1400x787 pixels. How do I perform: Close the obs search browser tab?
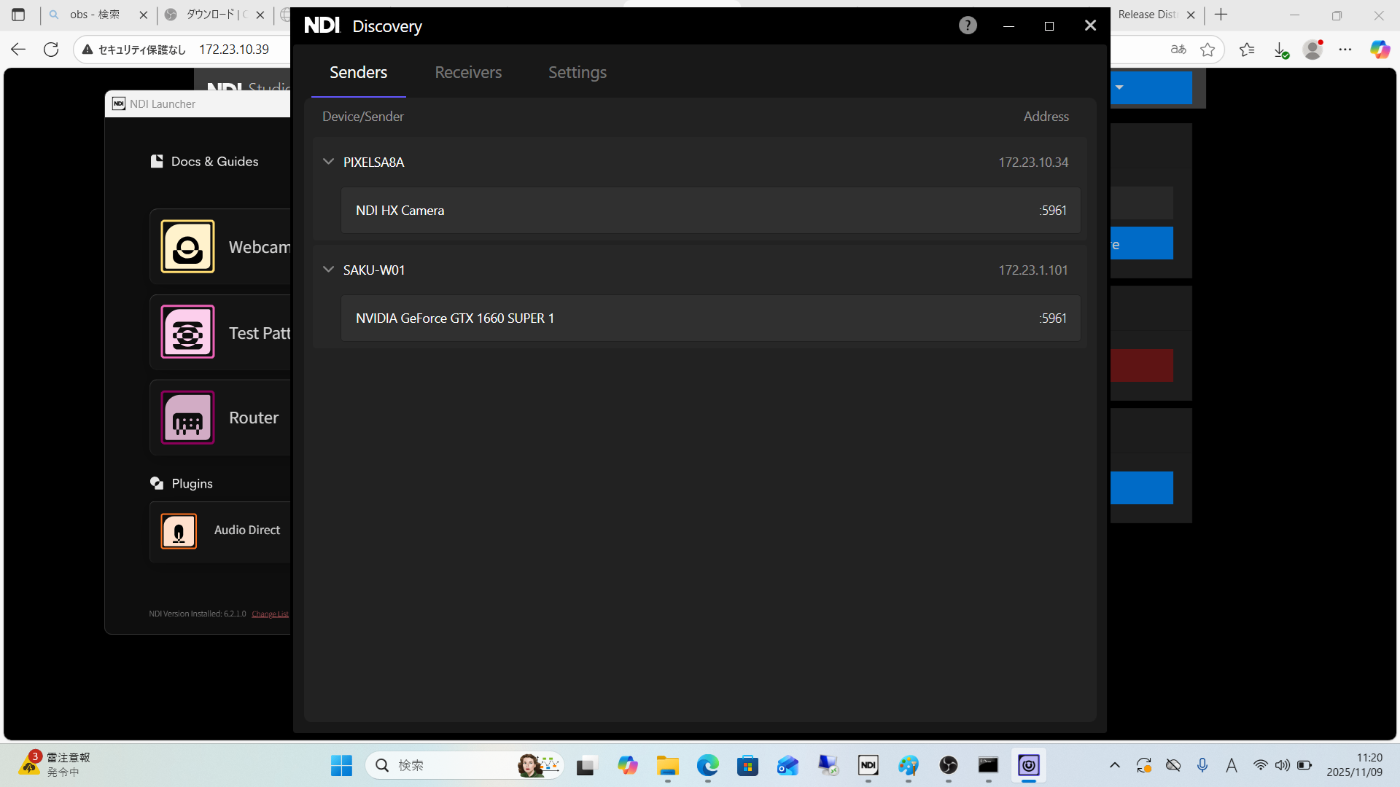click(142, 15)
